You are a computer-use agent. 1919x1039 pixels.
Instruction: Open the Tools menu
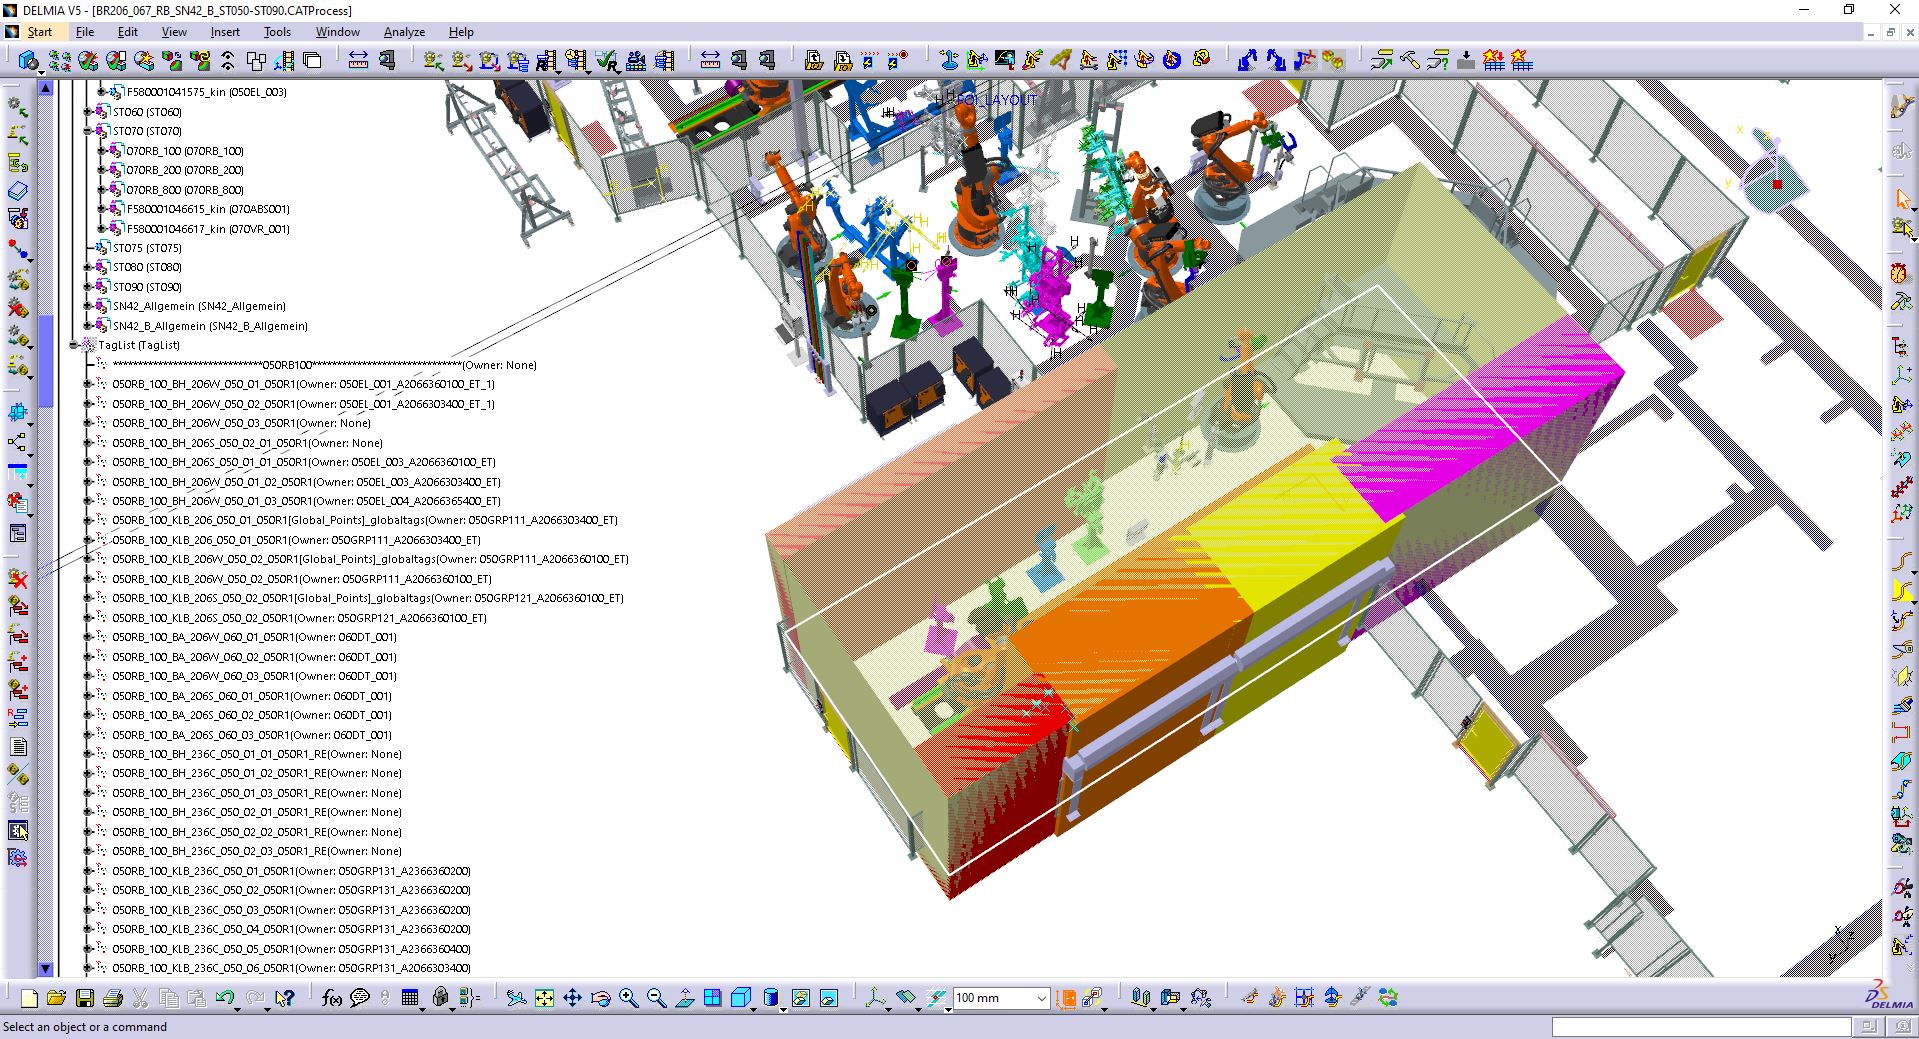click(x=277, y=32)
